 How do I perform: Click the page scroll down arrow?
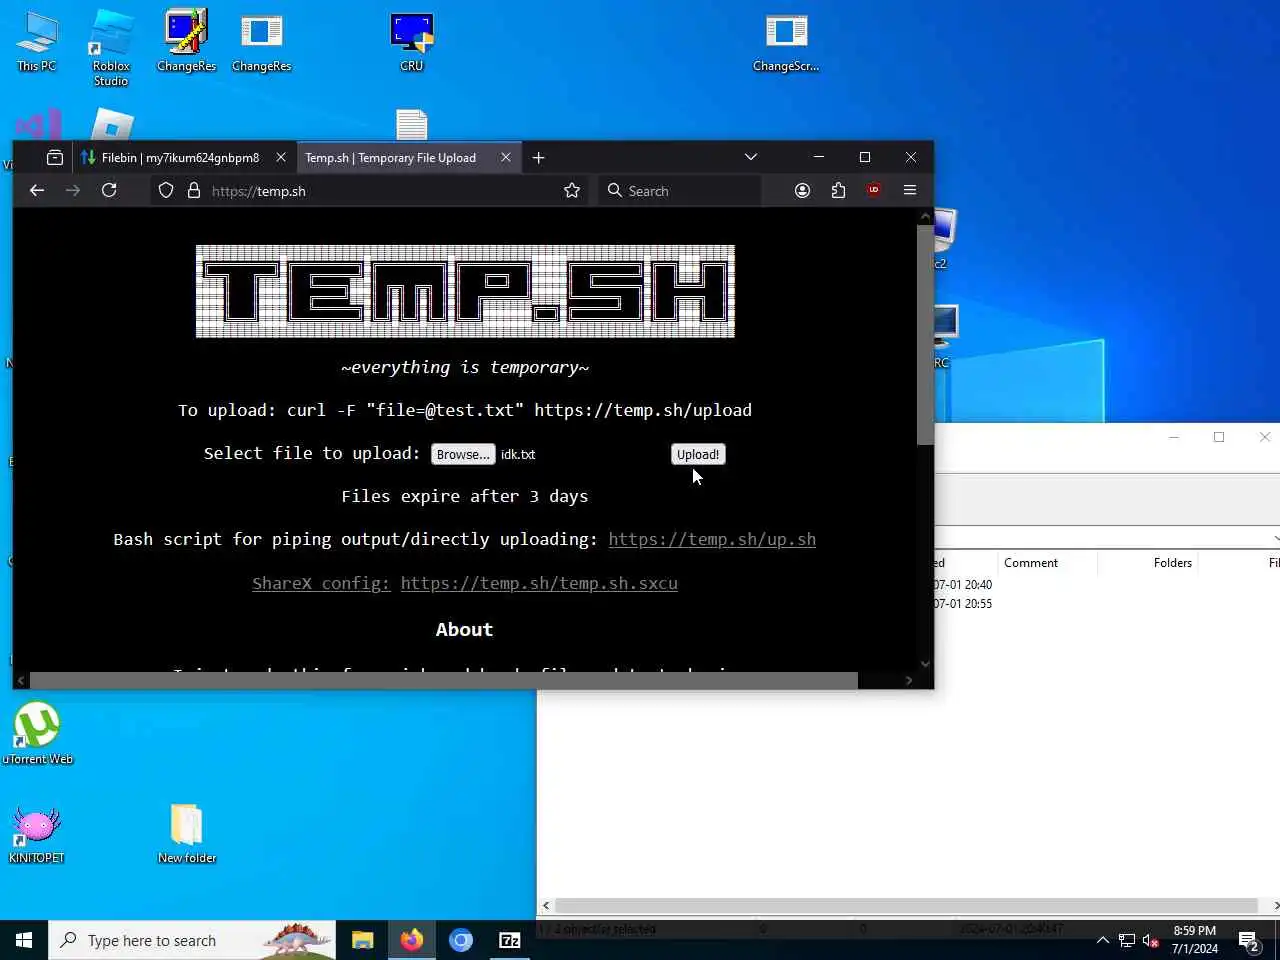[x=925, y=663]
